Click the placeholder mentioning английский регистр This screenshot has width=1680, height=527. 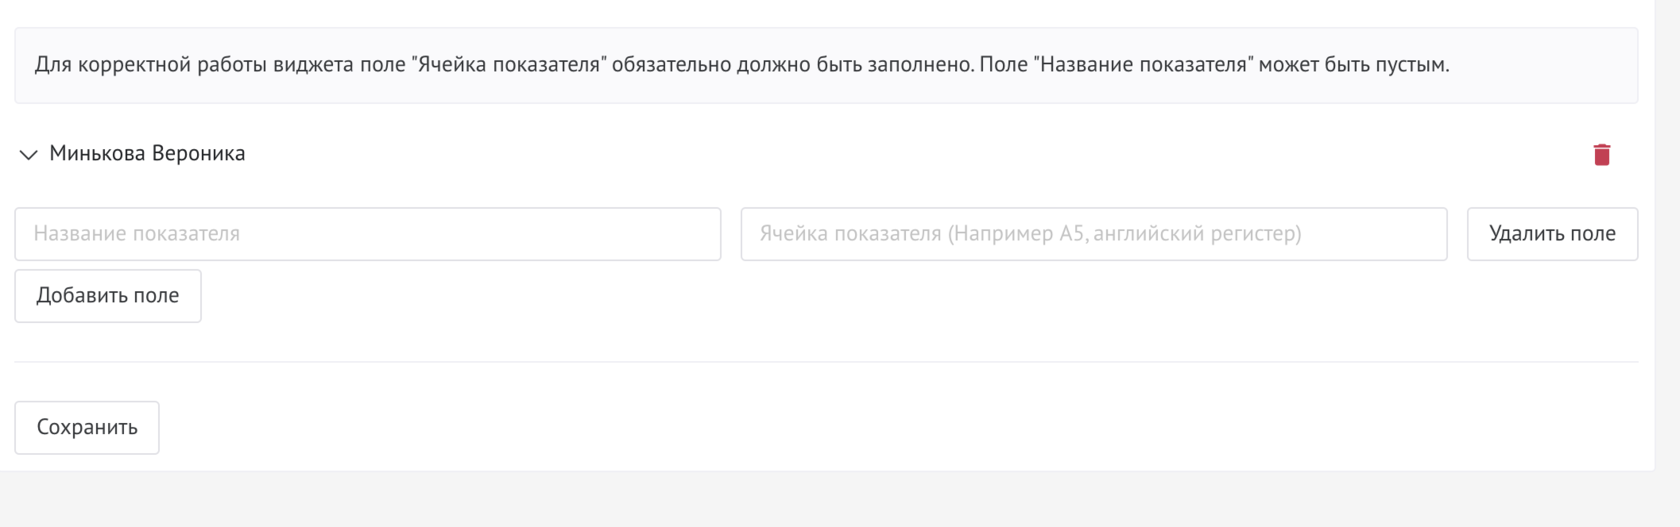(x=1030, y=234)
